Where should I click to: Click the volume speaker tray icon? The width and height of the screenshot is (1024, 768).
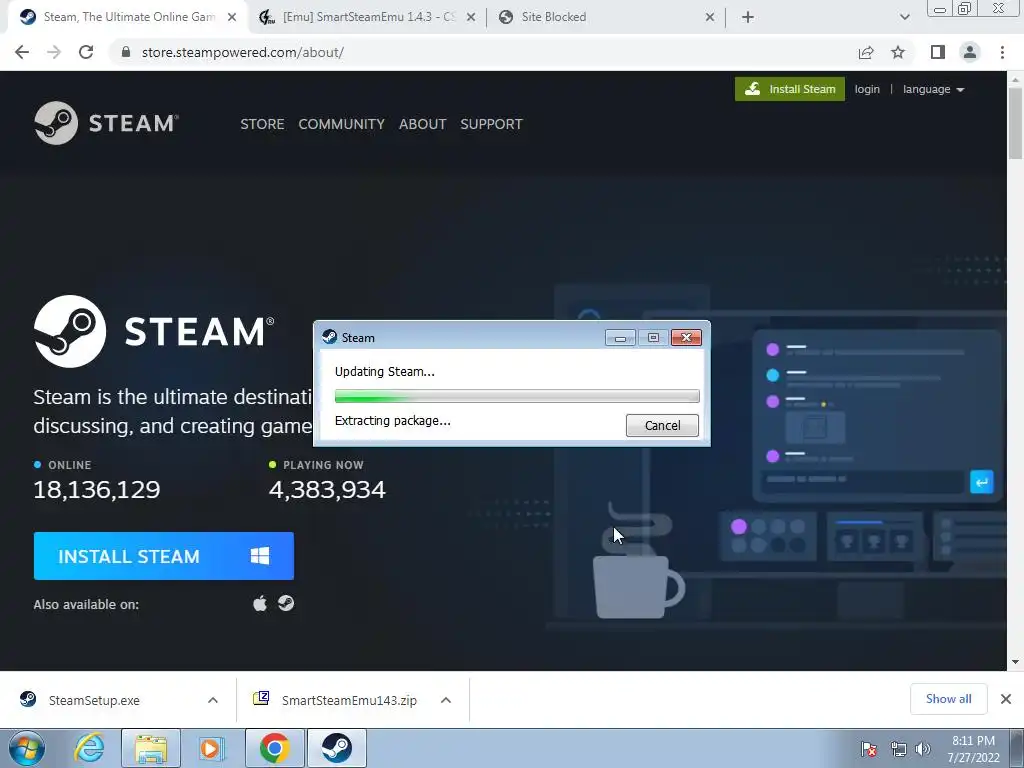(923, 749)
